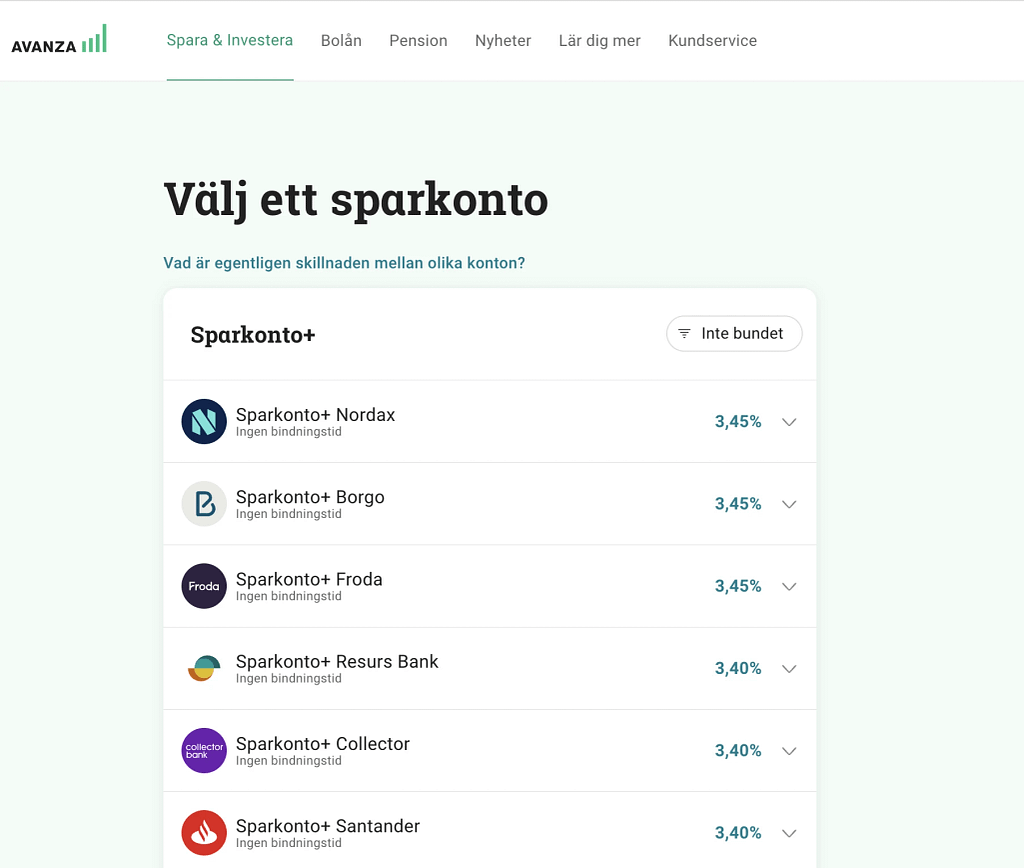Select the Santander flame logo
Viewport: 1024px width, 868px height.
click(203, 832)
